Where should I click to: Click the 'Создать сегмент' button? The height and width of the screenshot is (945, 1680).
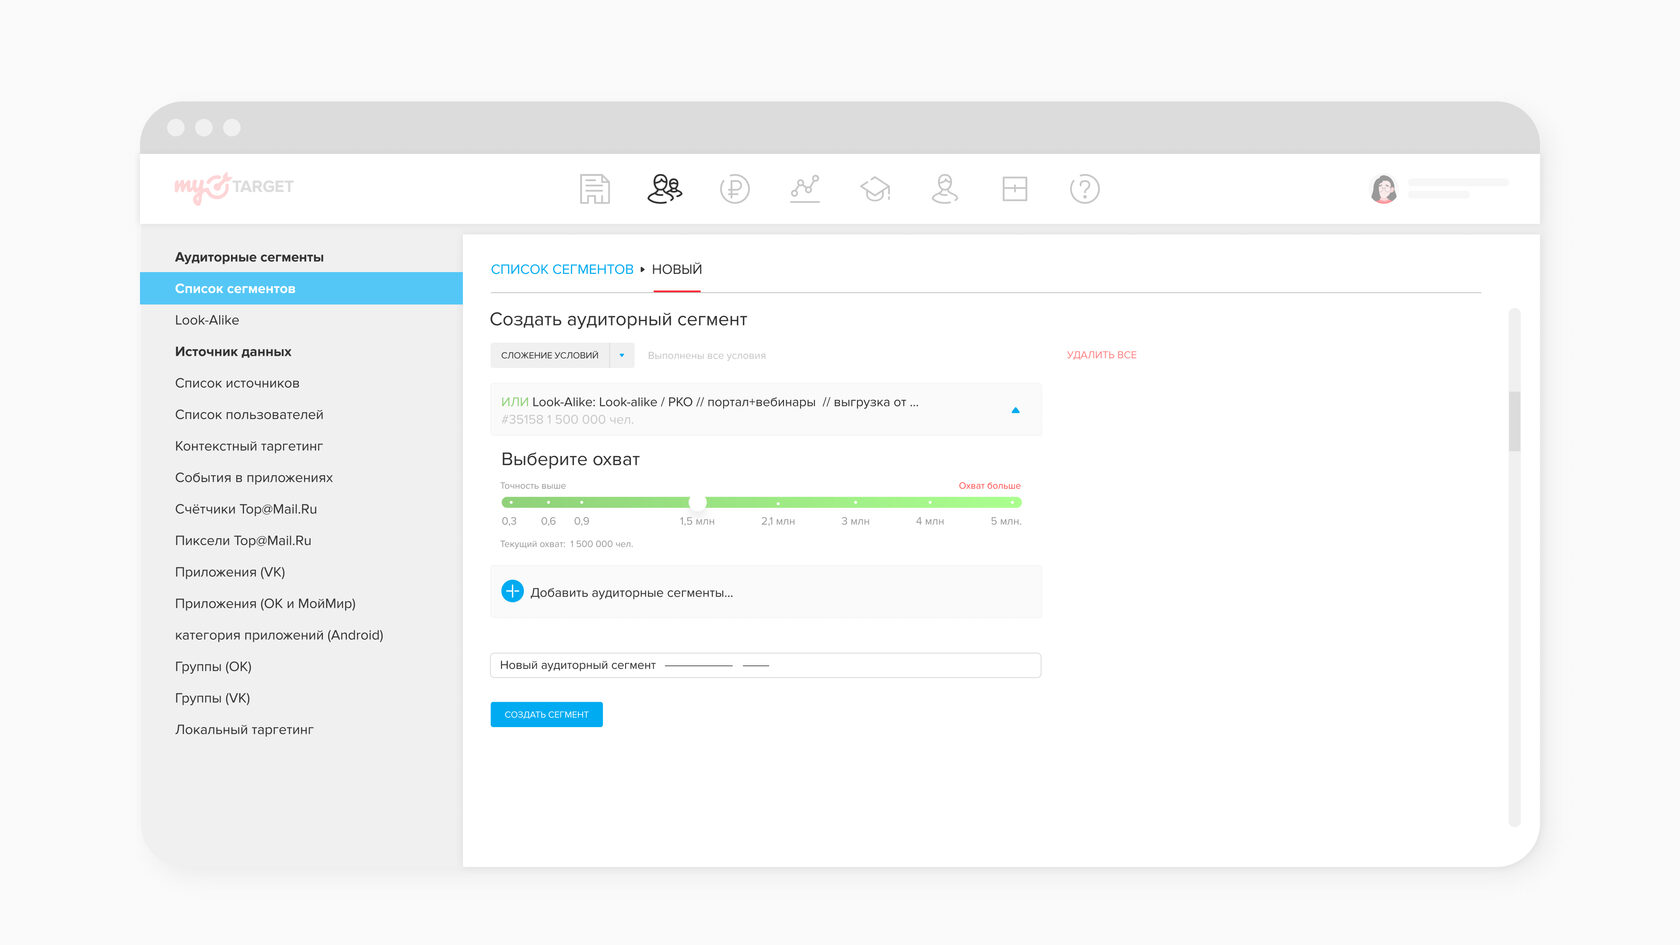tap(546, 715)
